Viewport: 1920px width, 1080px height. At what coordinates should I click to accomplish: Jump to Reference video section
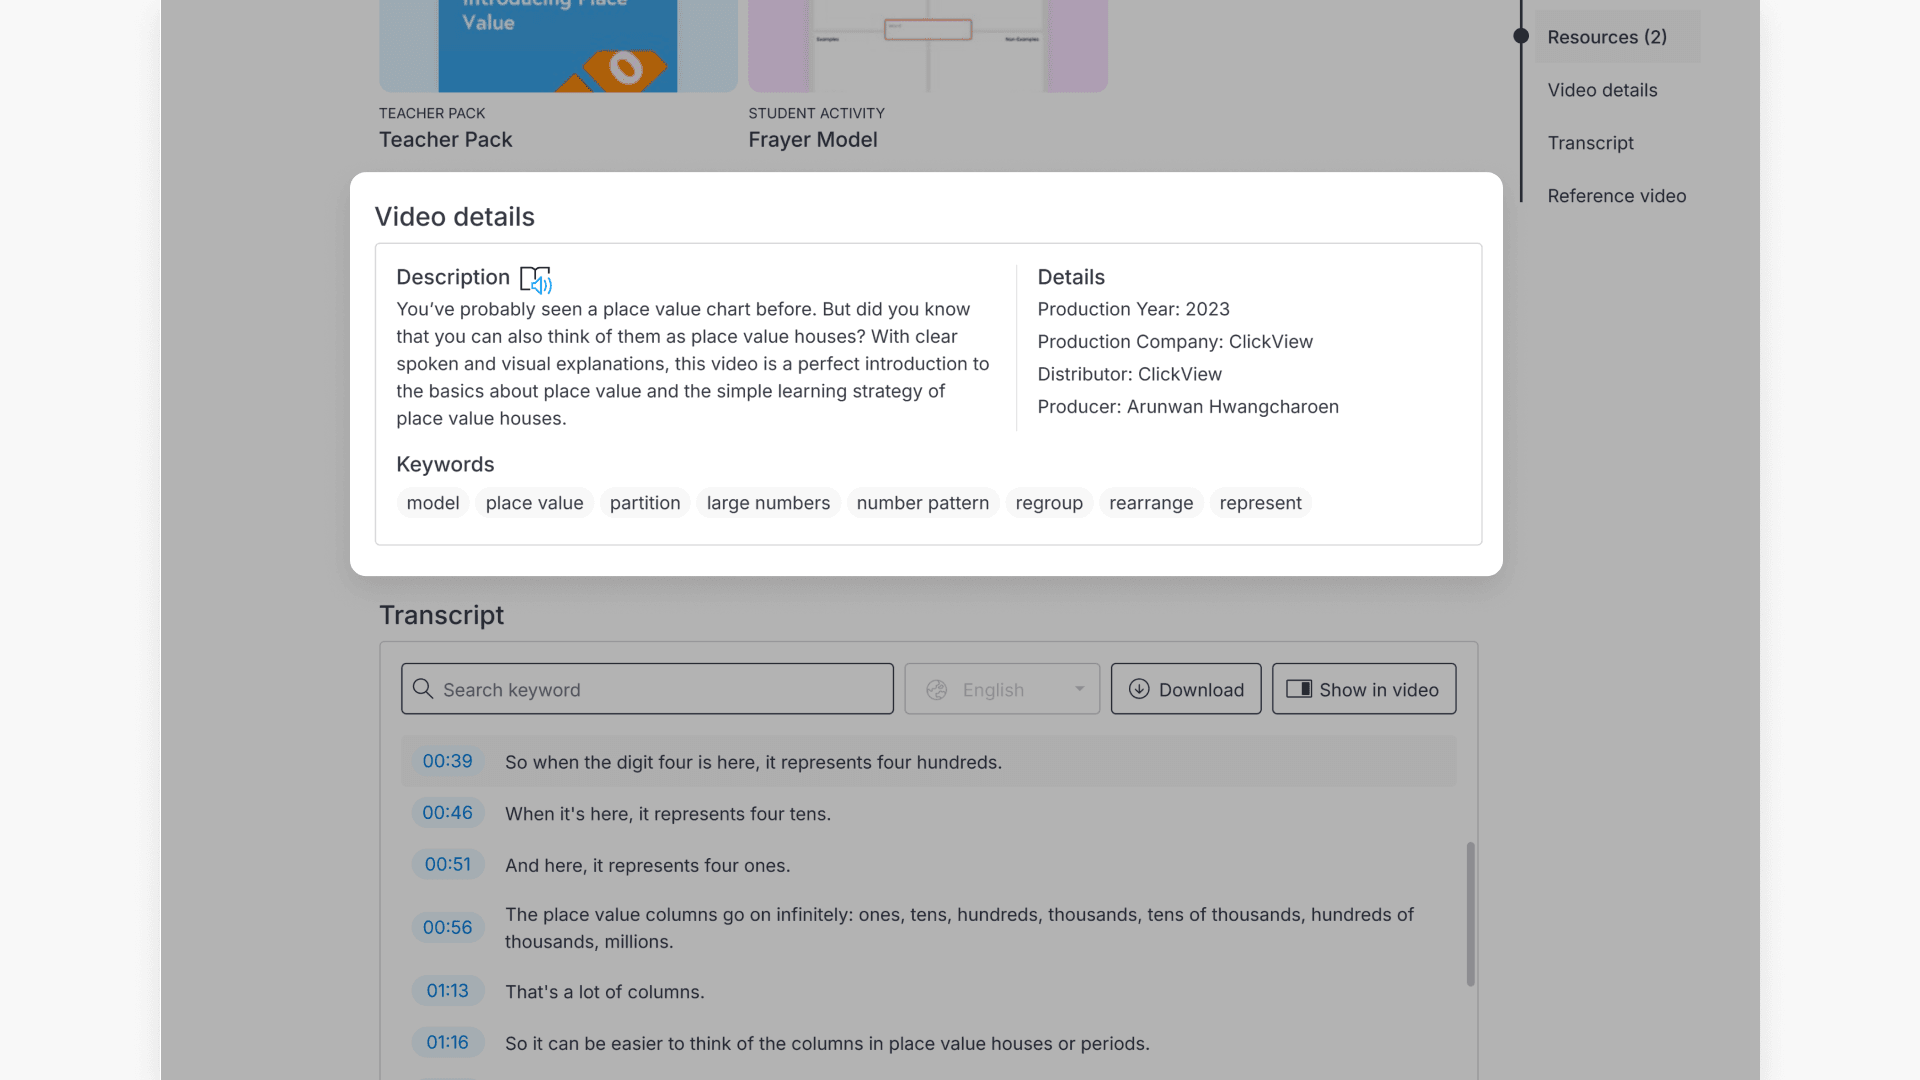pyautogui.click(x=1616, y=196)
